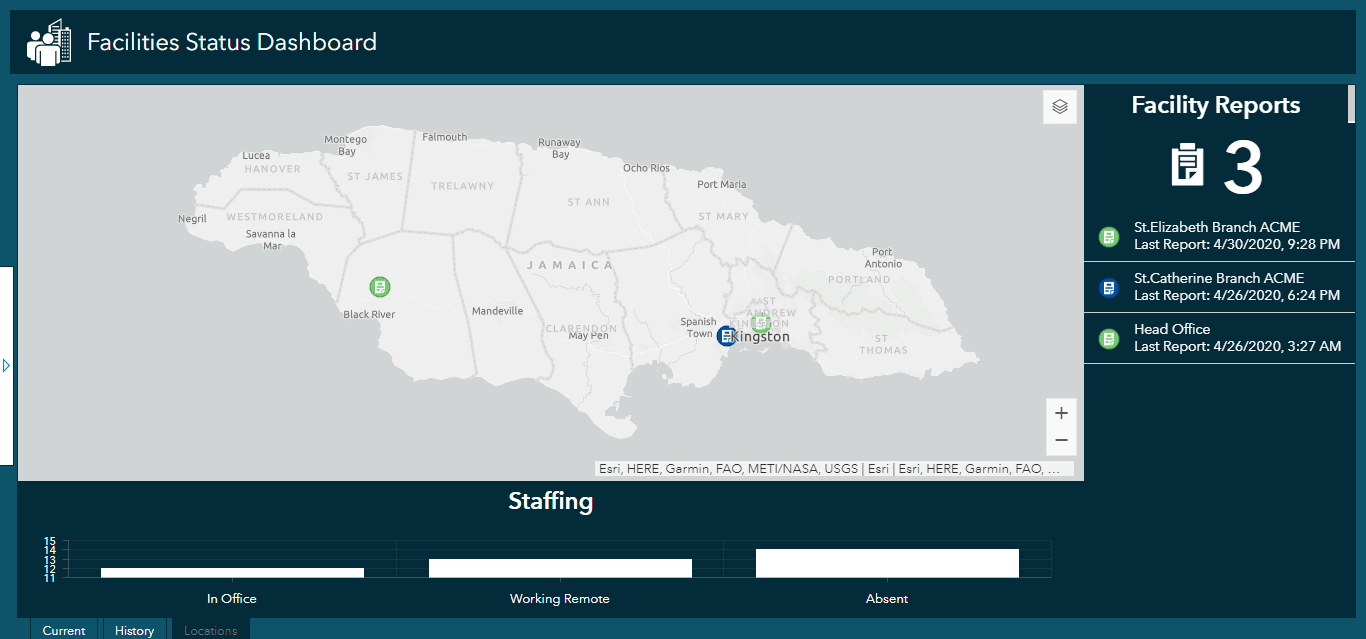
Task: Expand the collapsed left side panel arrow
Action: [x=6, y=366]
